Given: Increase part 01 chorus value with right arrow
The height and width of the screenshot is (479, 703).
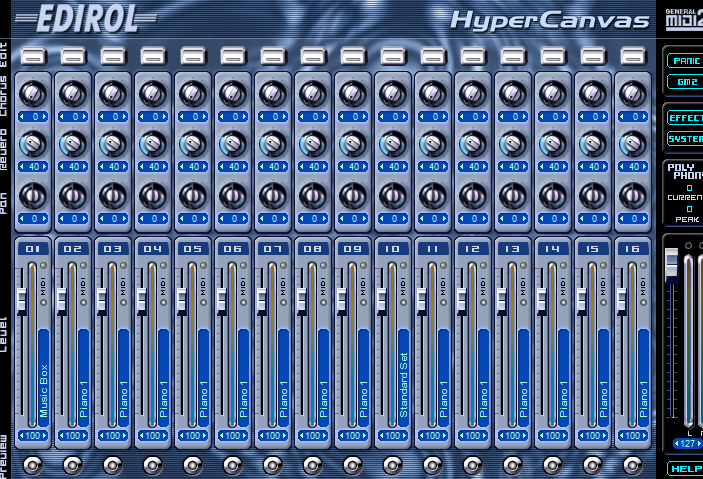Looking at the screenshot, I should pyautogui.click(x=44, y=117).
